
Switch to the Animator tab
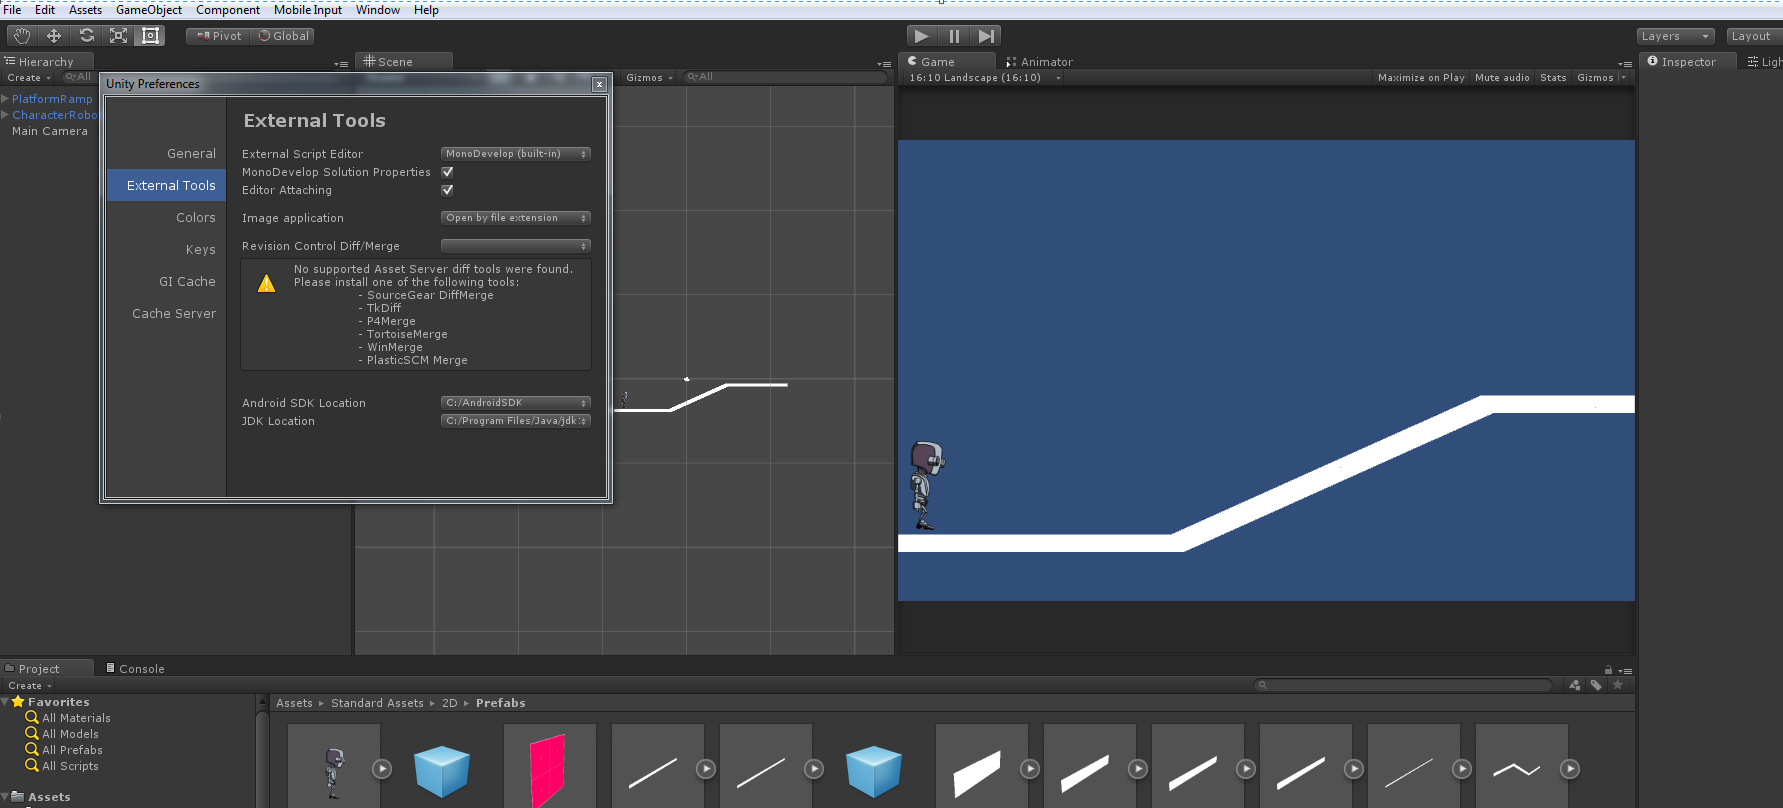point(1040,62)
